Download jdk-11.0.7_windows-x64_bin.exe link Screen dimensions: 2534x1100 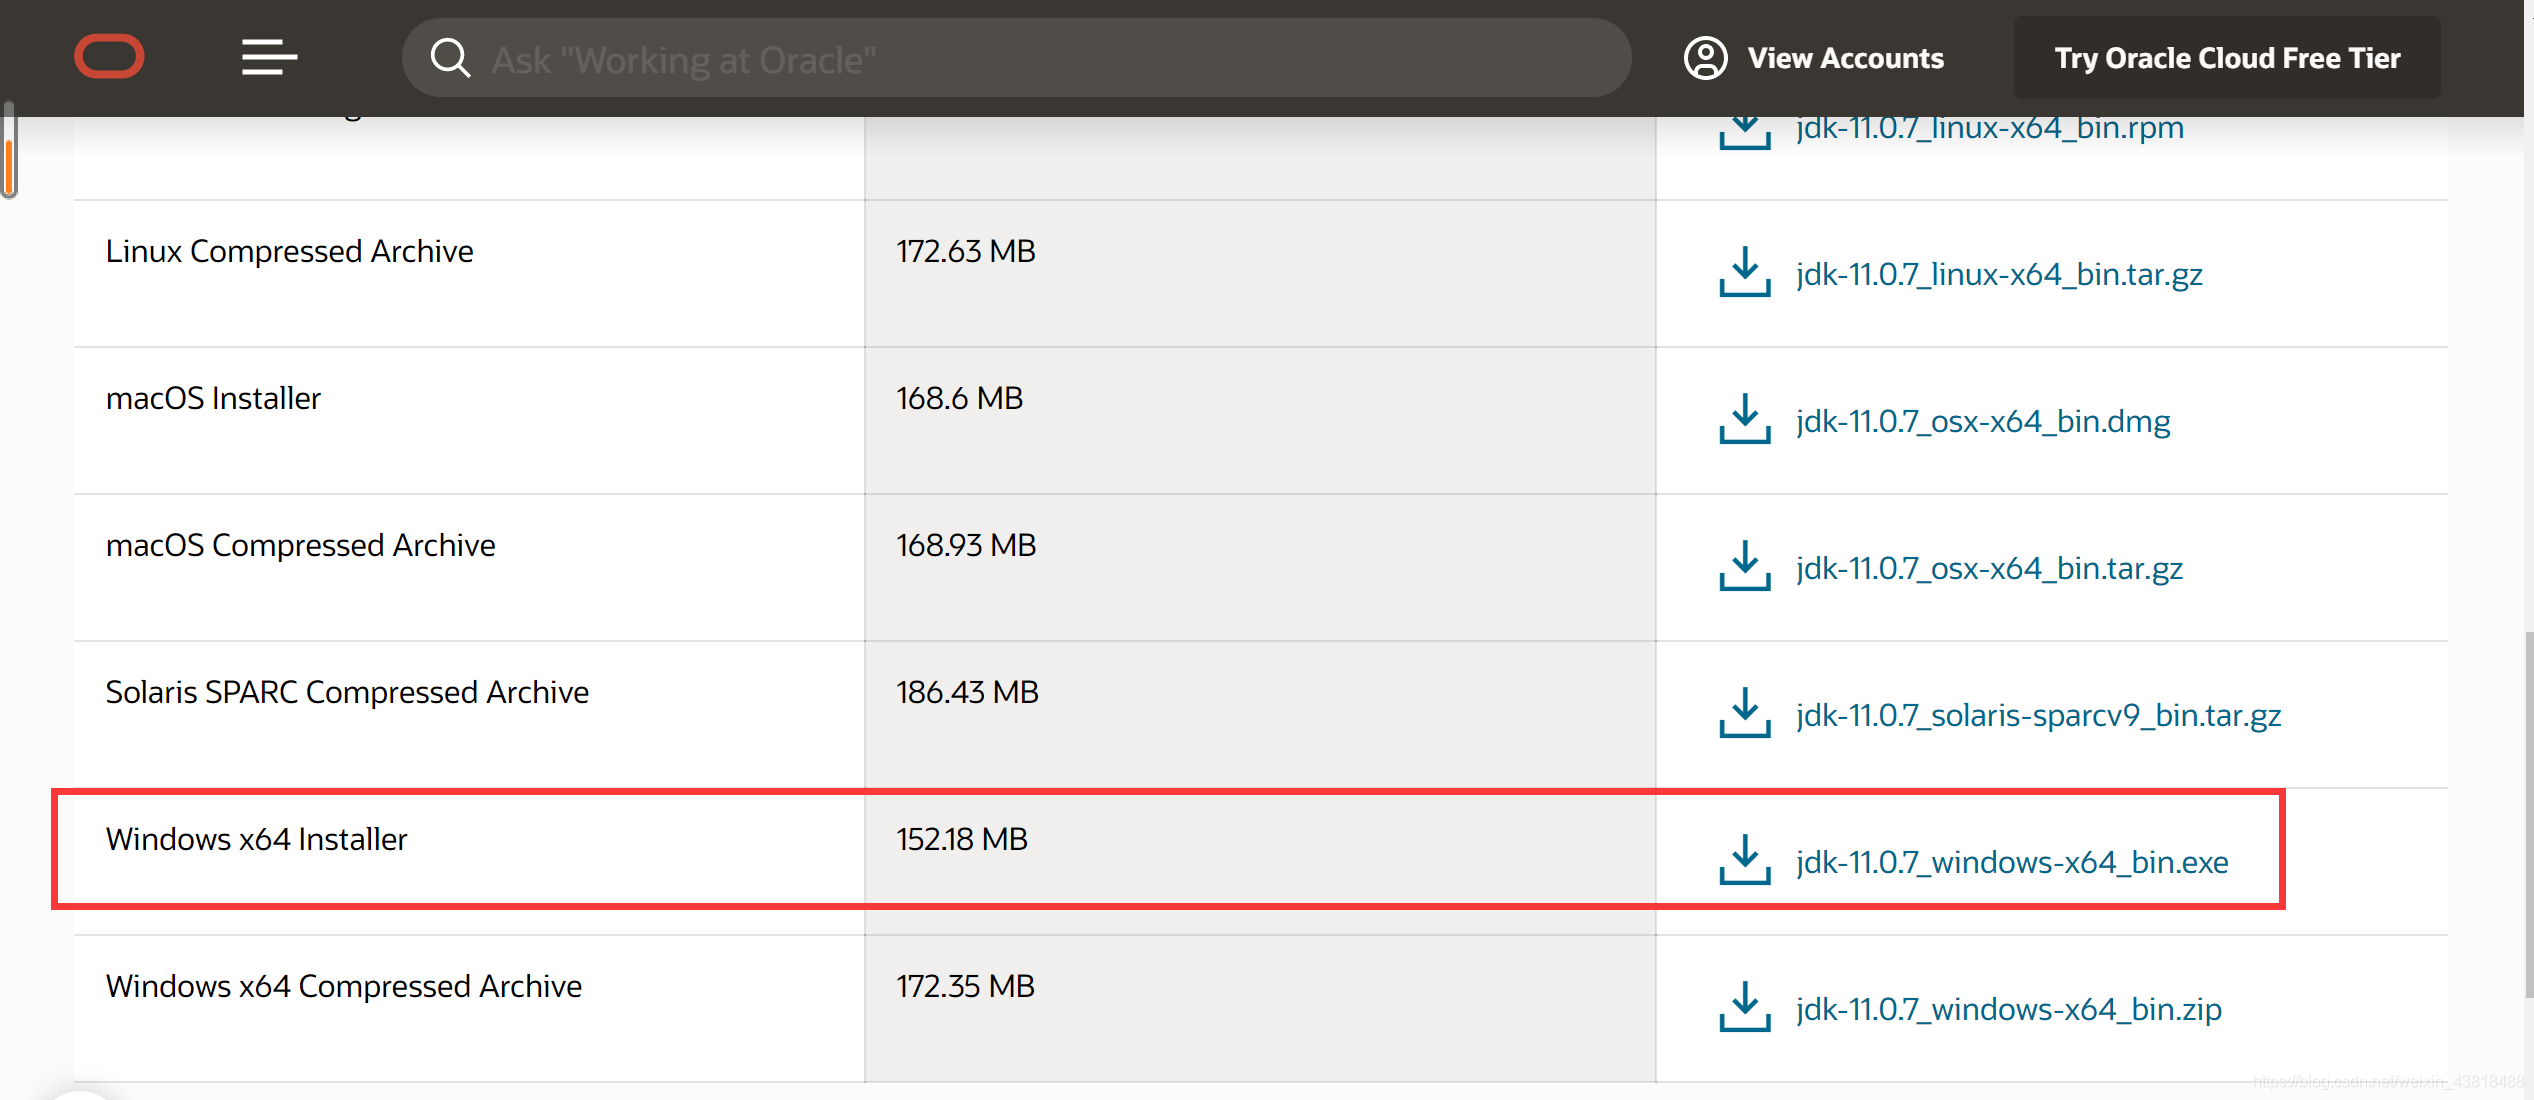2011,862
